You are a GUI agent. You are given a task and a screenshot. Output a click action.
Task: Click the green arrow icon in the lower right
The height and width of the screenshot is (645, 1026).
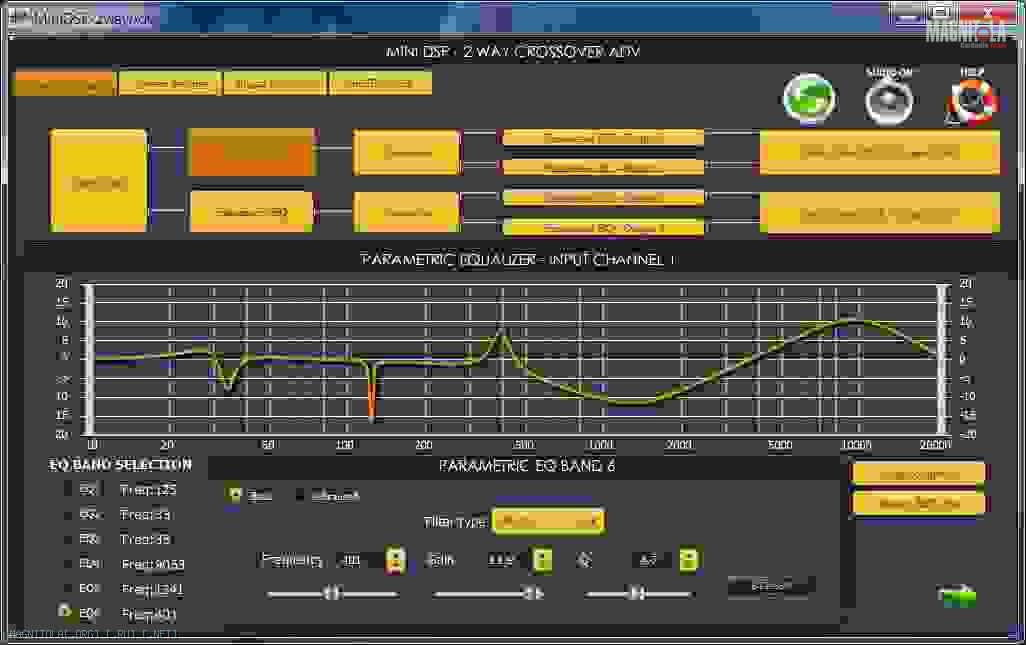click(x=957, y=595)
